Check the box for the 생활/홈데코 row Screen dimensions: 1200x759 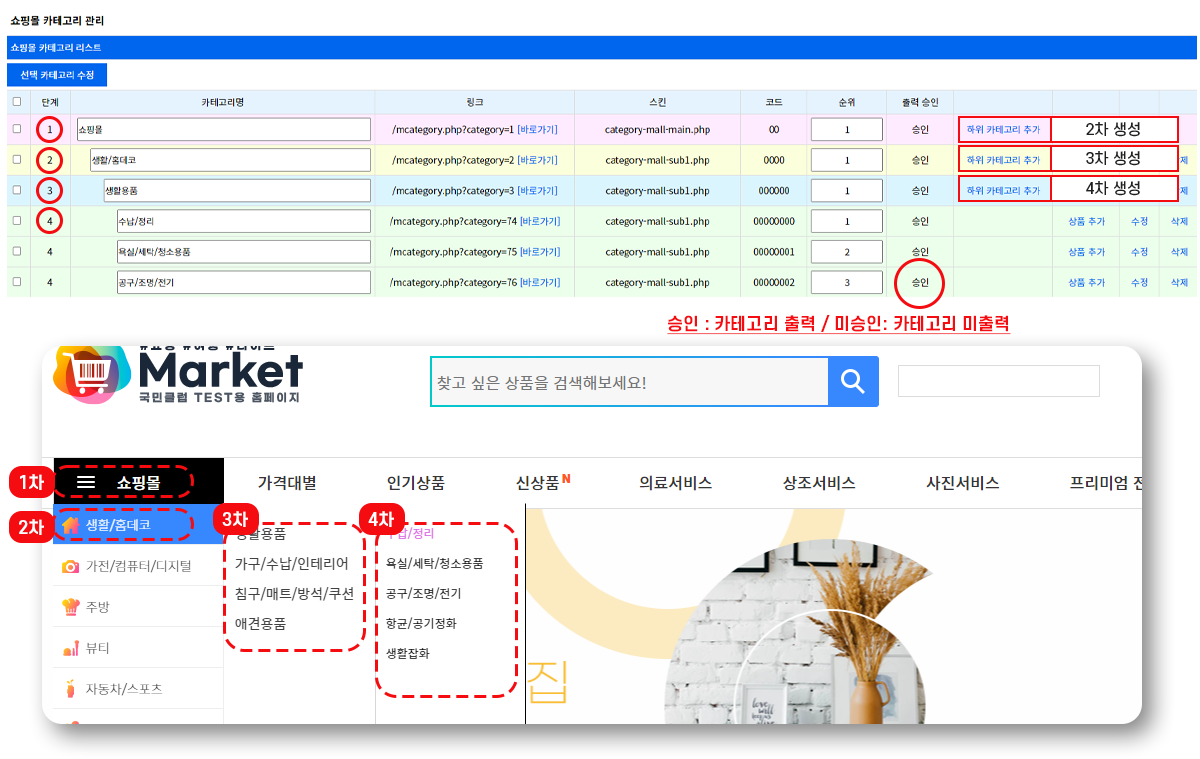point(16,159)
